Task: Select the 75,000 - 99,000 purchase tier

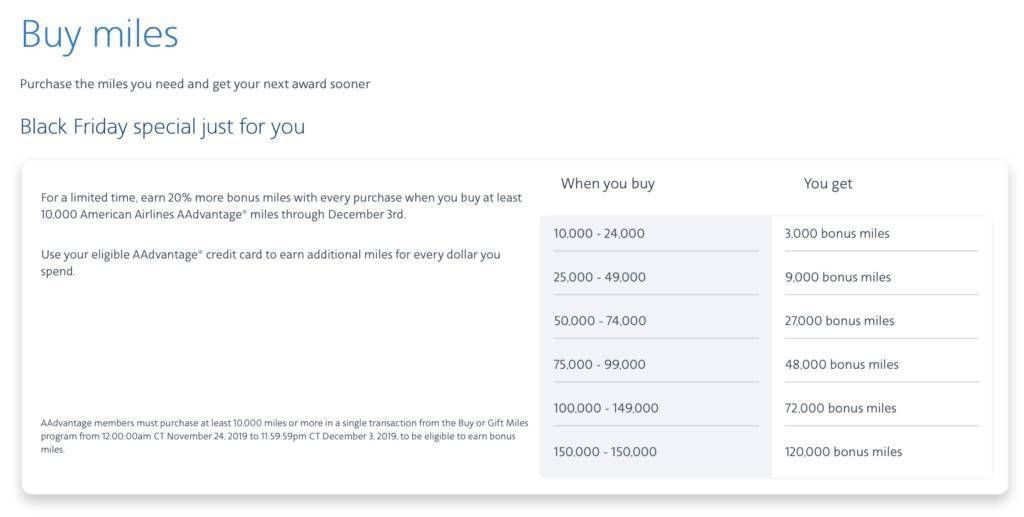Action: [599, 364]
